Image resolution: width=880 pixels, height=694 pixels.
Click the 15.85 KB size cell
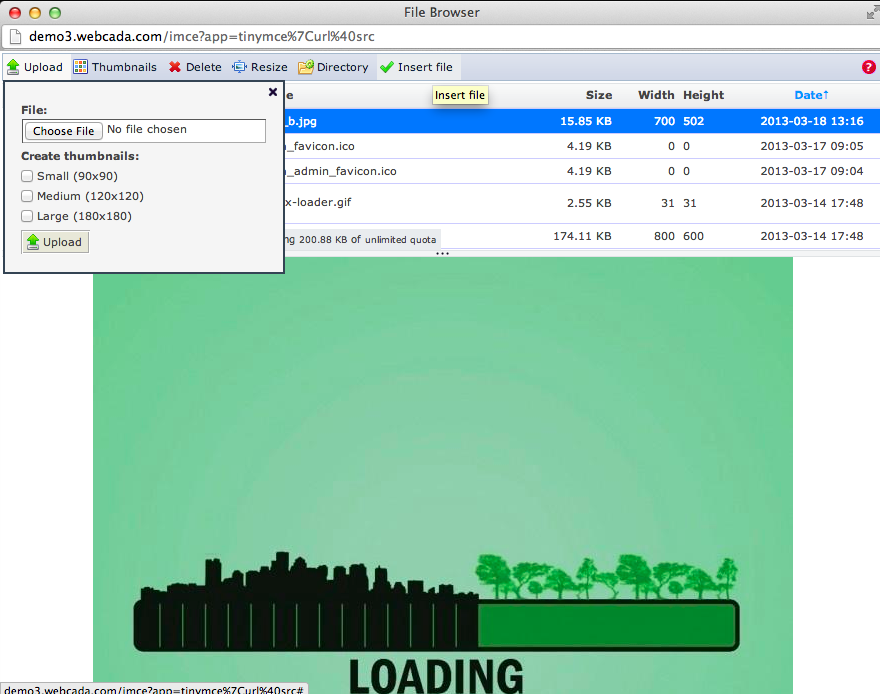point(585,121)
